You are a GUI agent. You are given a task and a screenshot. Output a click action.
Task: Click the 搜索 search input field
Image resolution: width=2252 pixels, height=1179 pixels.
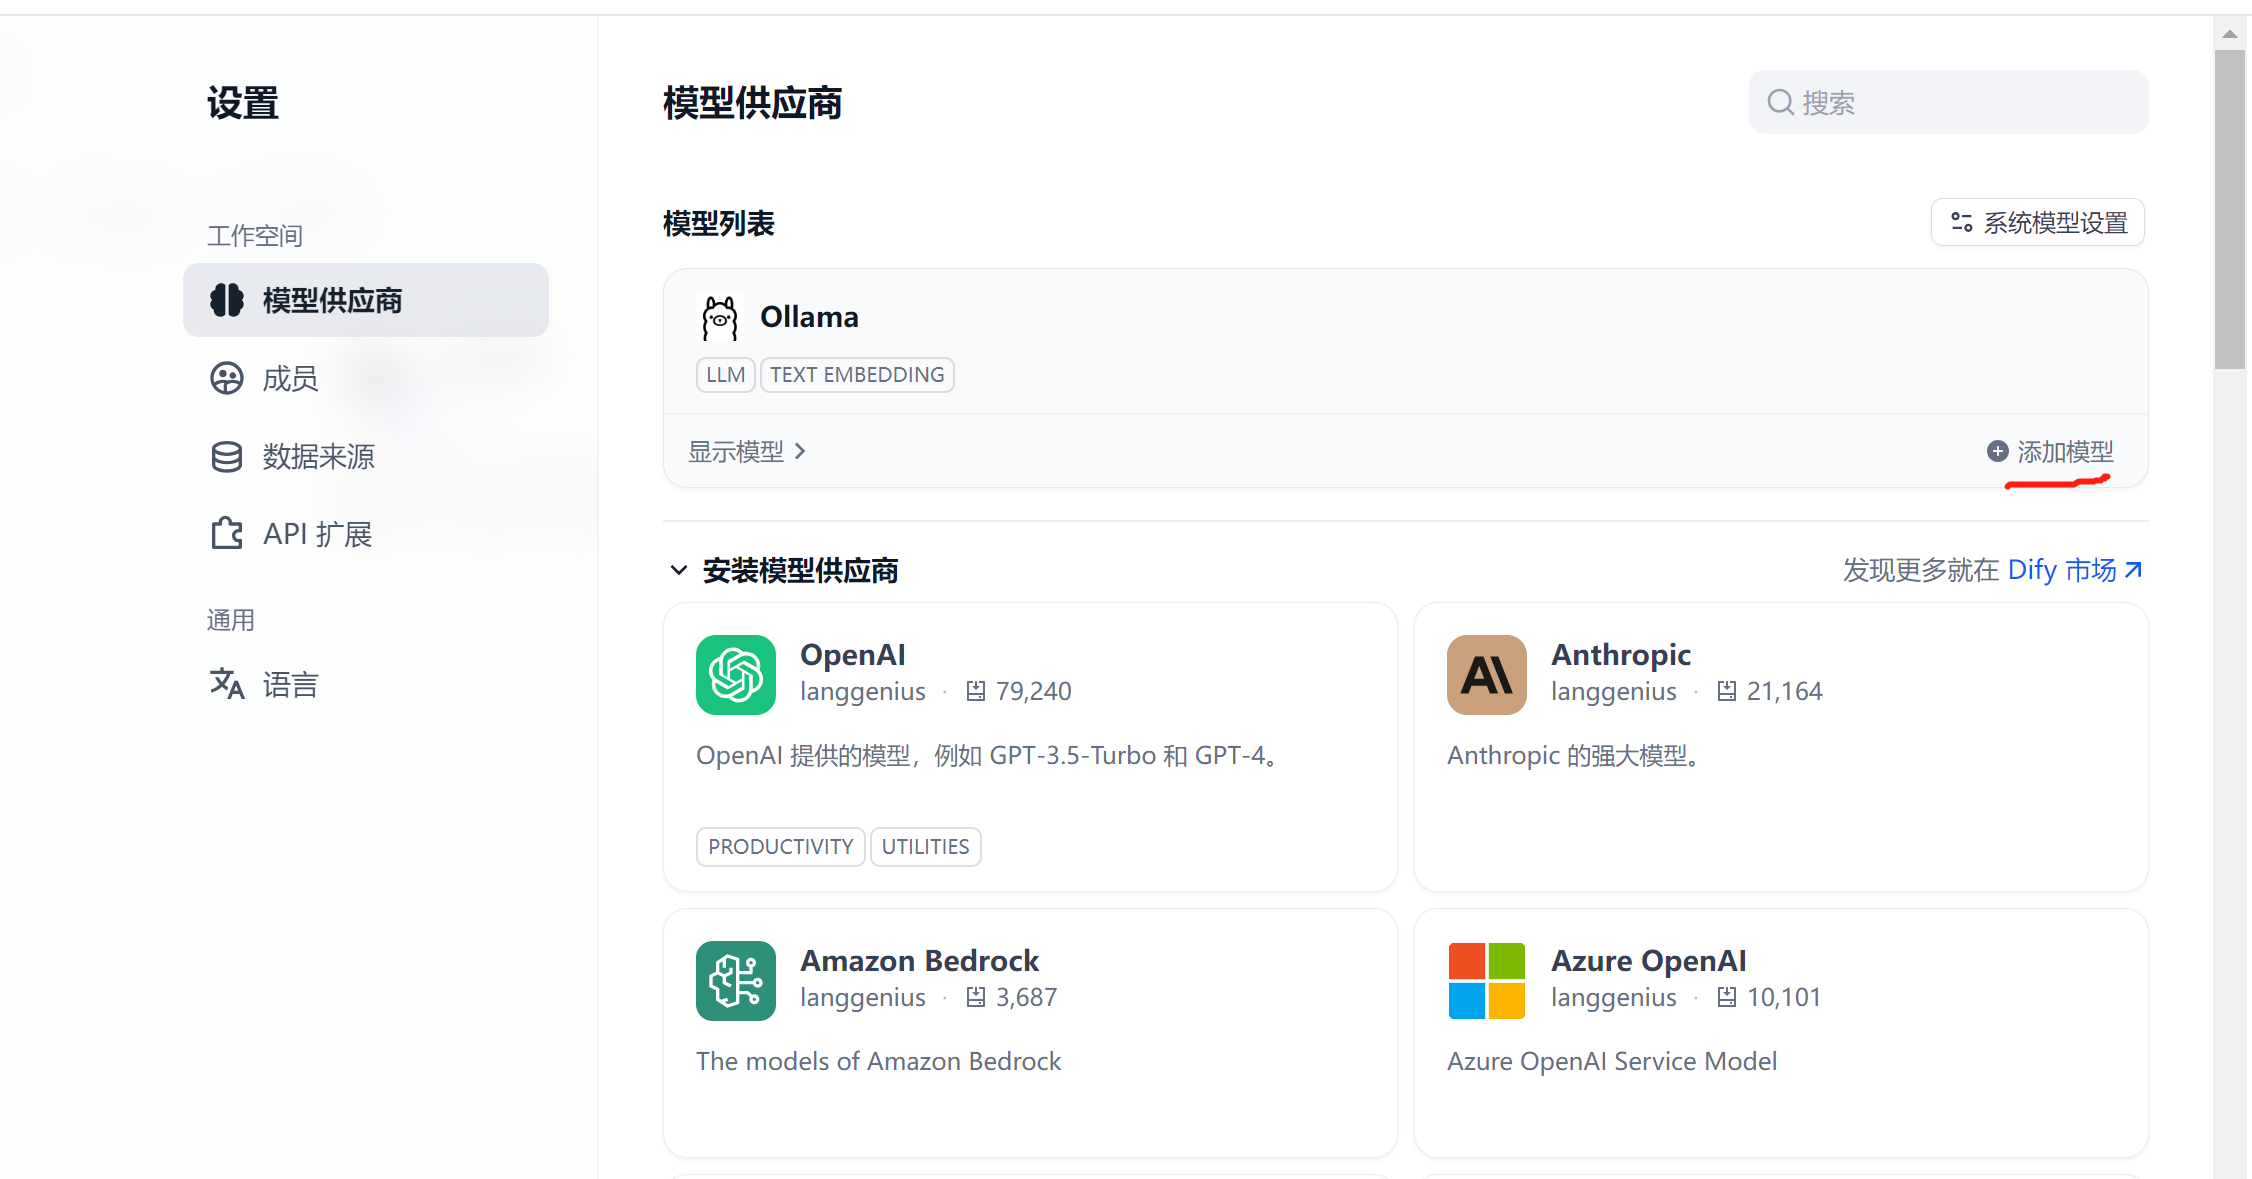1960,102
